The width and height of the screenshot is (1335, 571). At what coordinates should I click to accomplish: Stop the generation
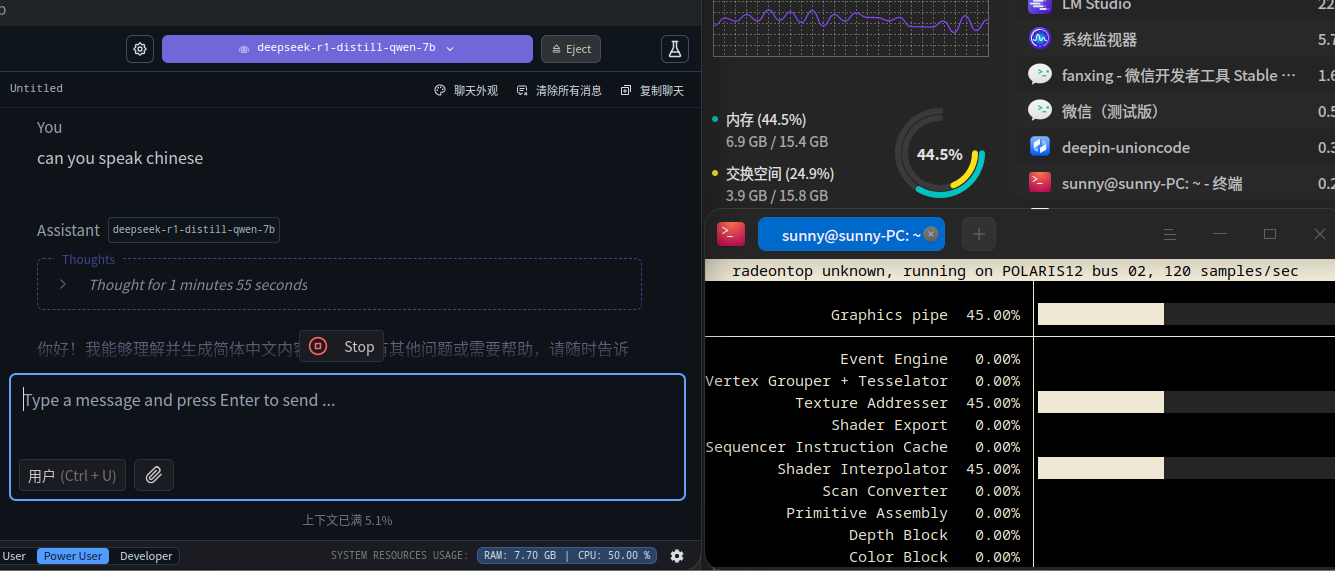click(x=341, y=346)
